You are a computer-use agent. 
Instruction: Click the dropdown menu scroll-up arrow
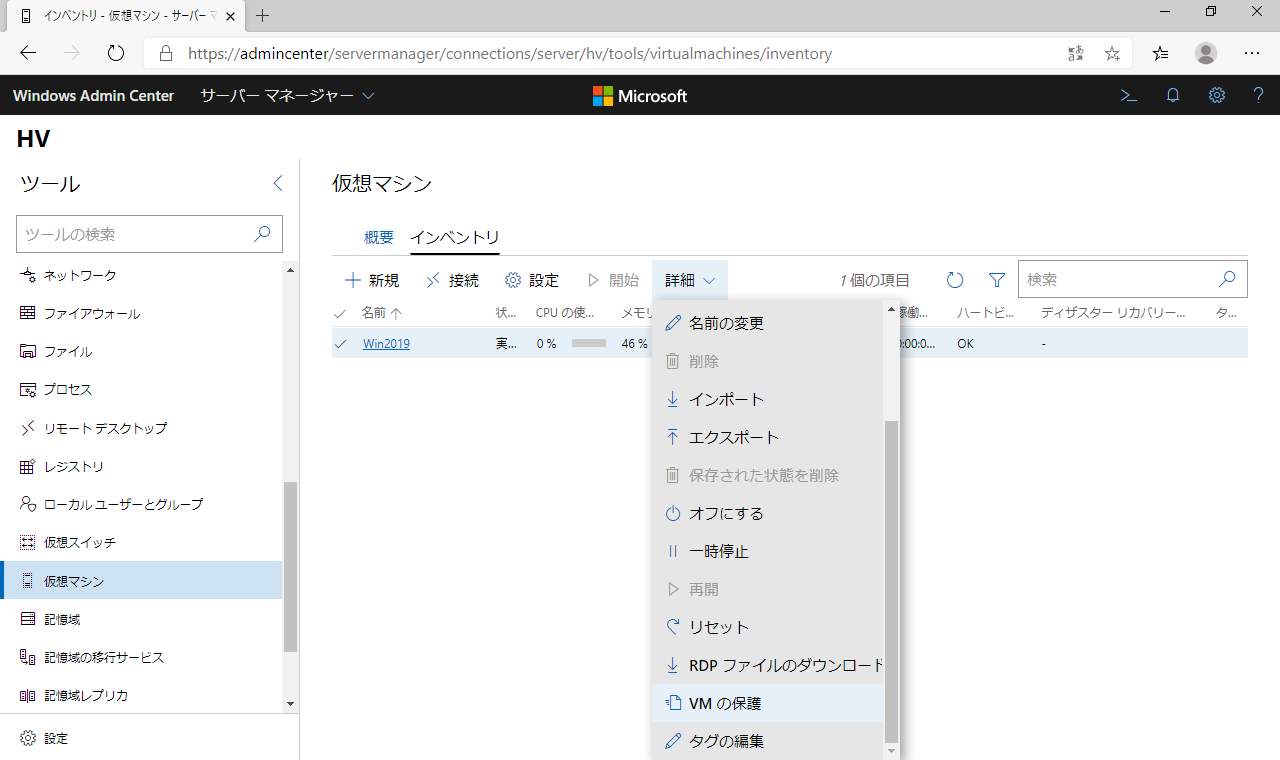pyautogui.click(x=892, y=310)
